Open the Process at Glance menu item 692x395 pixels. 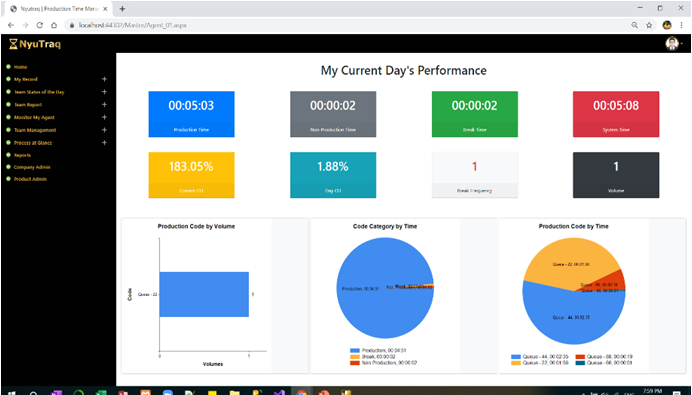(33, 143)
